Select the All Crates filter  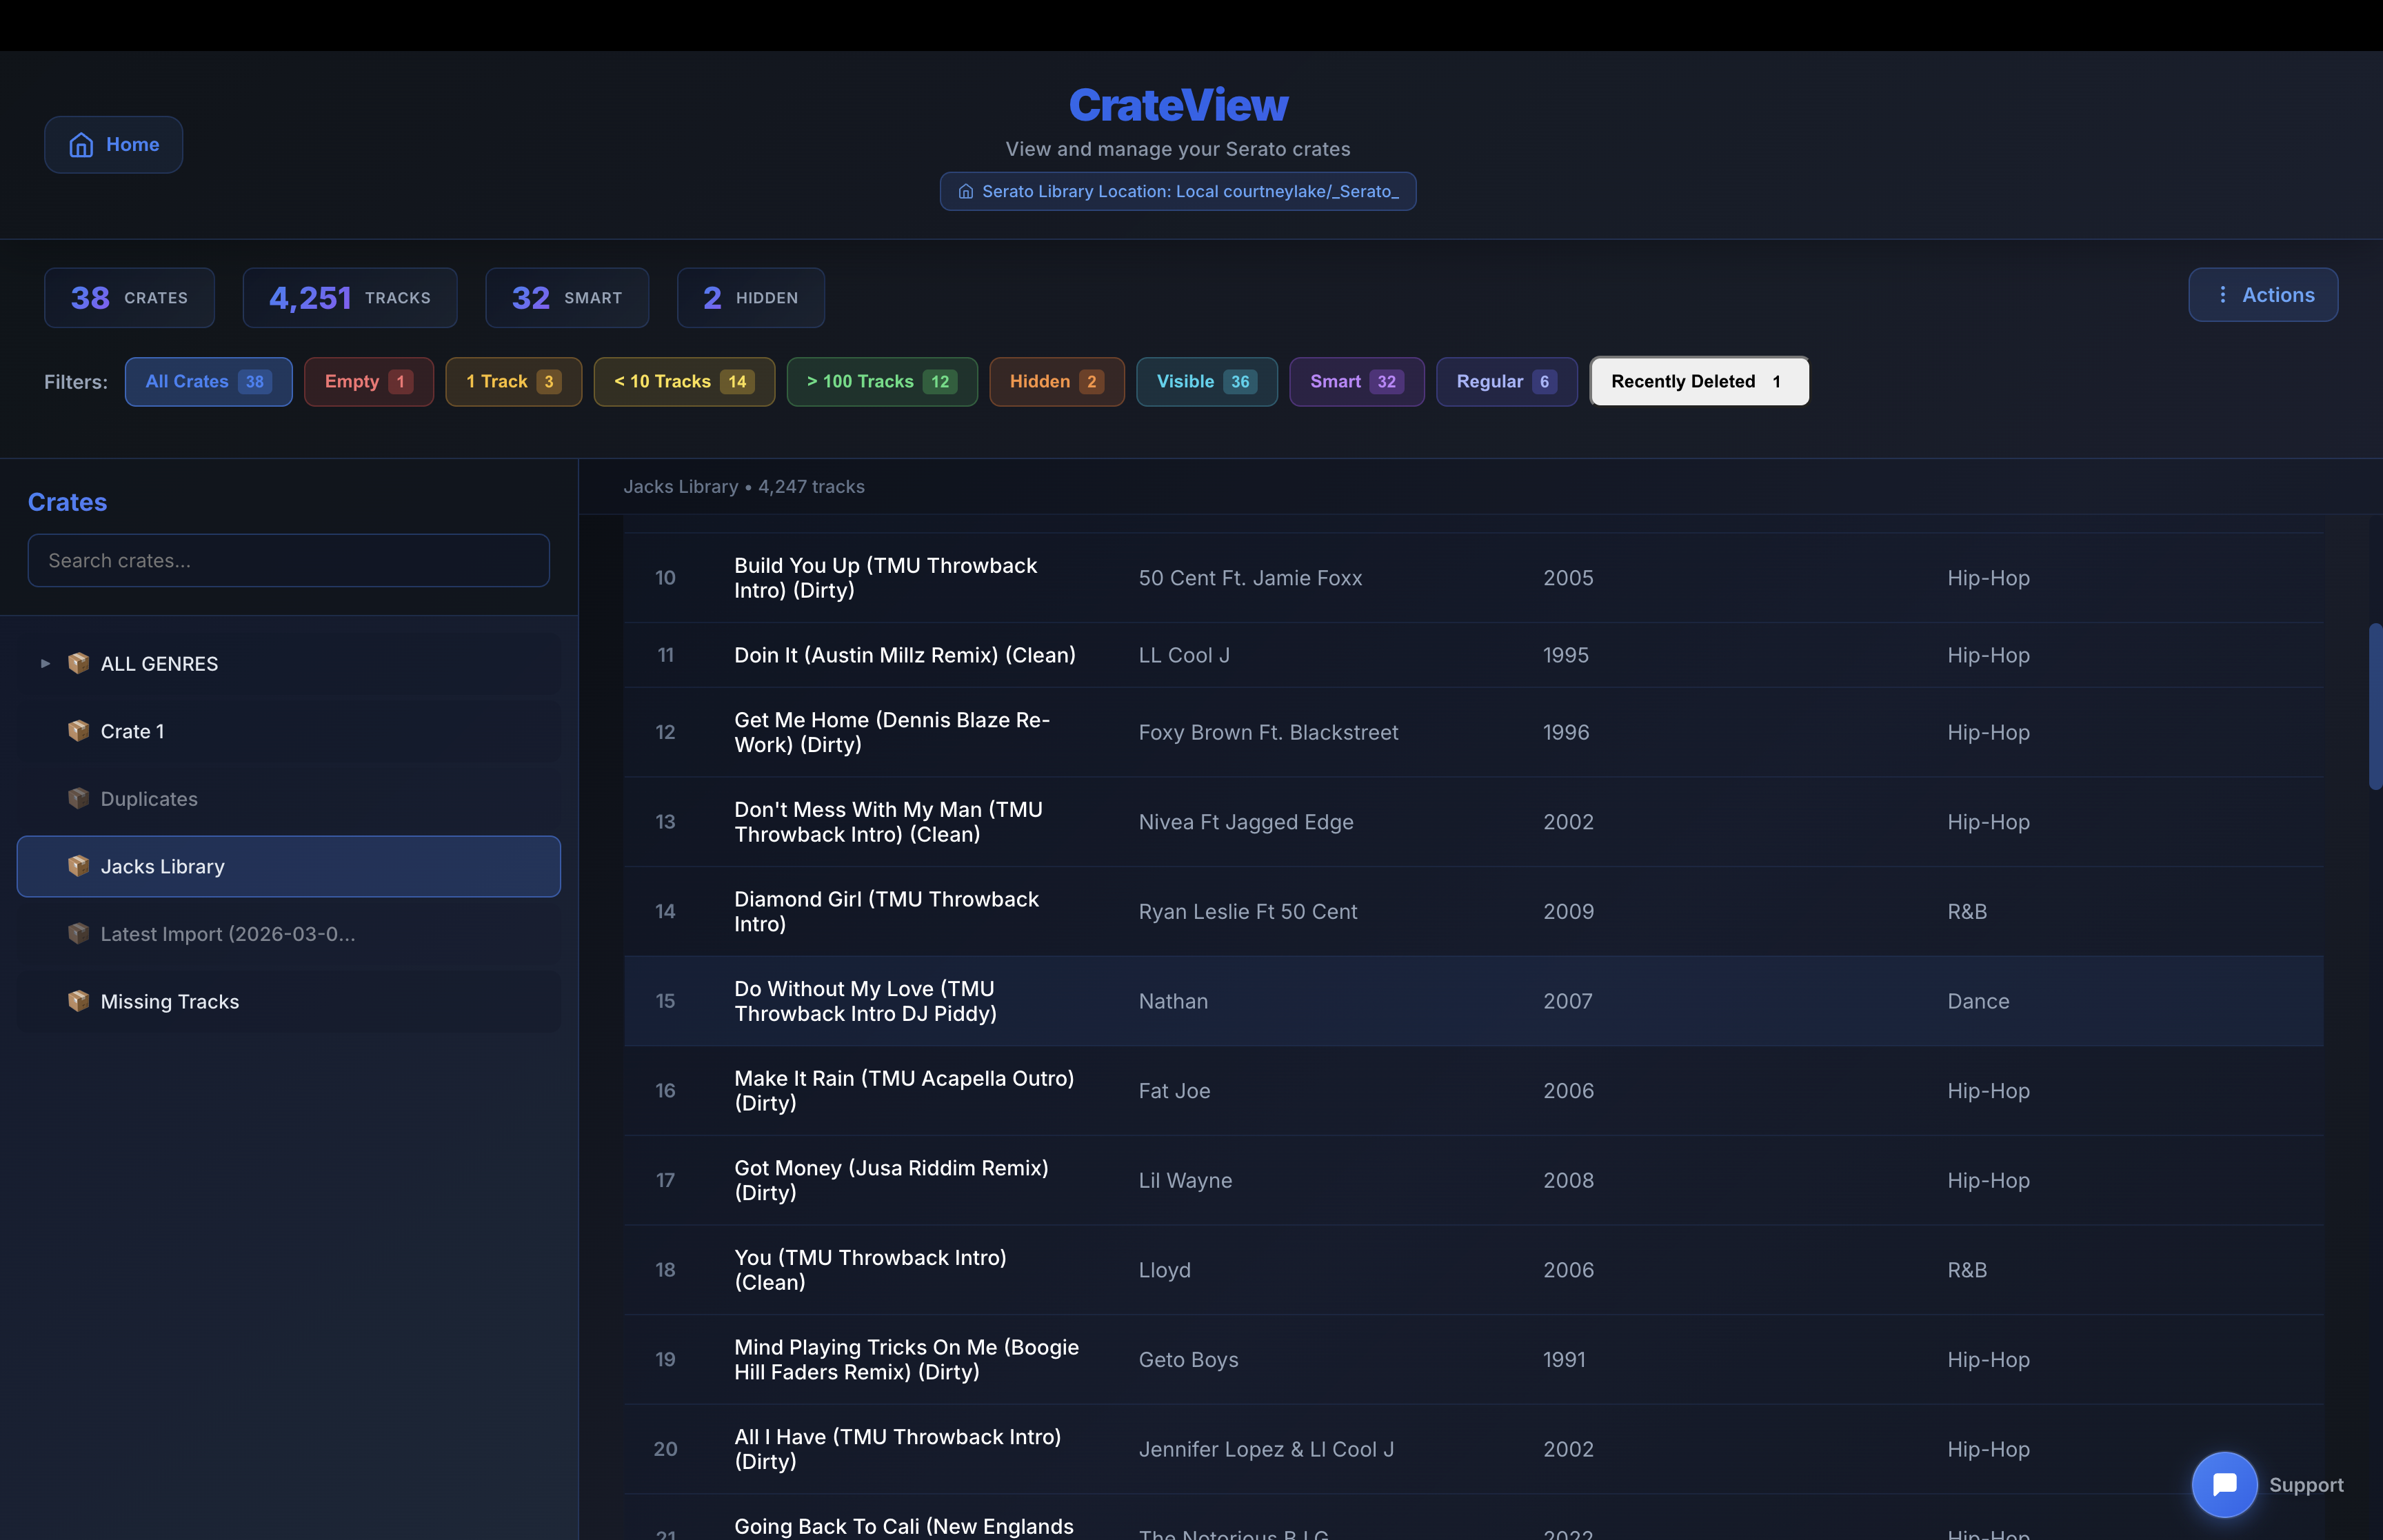click(x=208, y=381)
